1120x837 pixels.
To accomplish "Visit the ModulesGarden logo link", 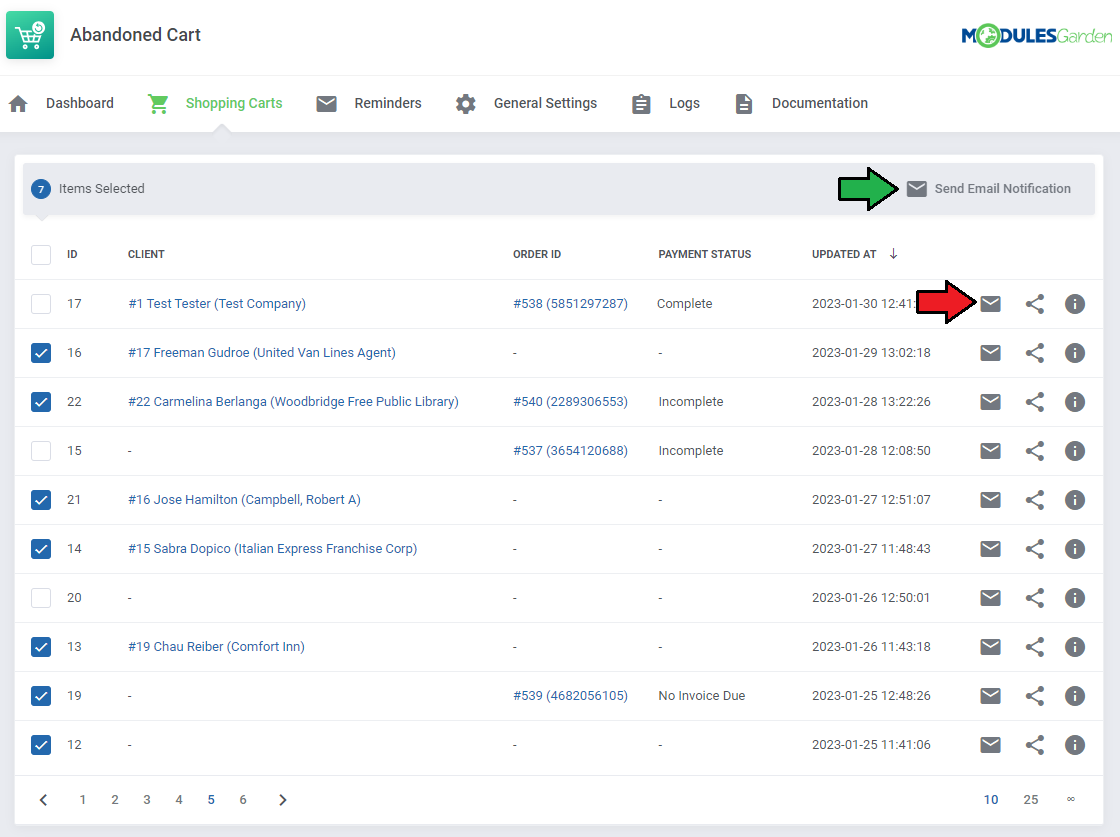I will (x=1036, y=36).
